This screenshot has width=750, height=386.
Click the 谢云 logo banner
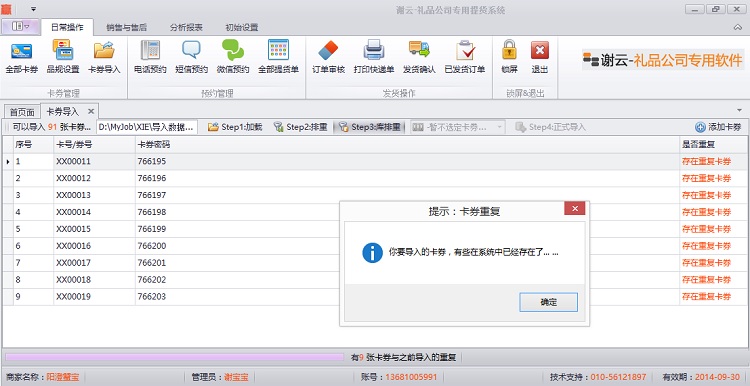click(x=663, y=60)
